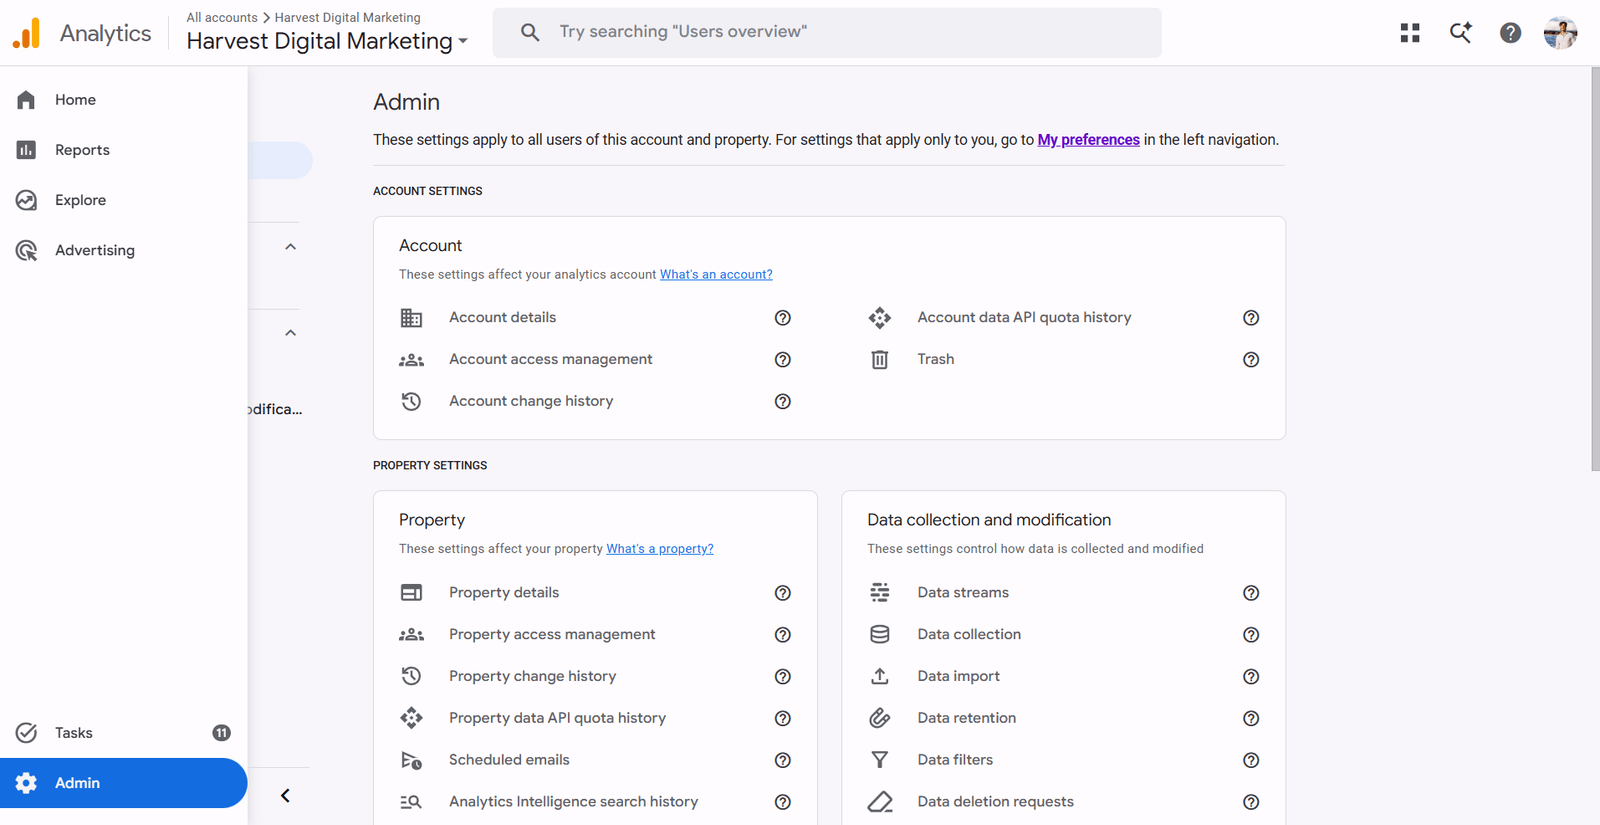
Task: Open the account Trash
Action: 936,359
